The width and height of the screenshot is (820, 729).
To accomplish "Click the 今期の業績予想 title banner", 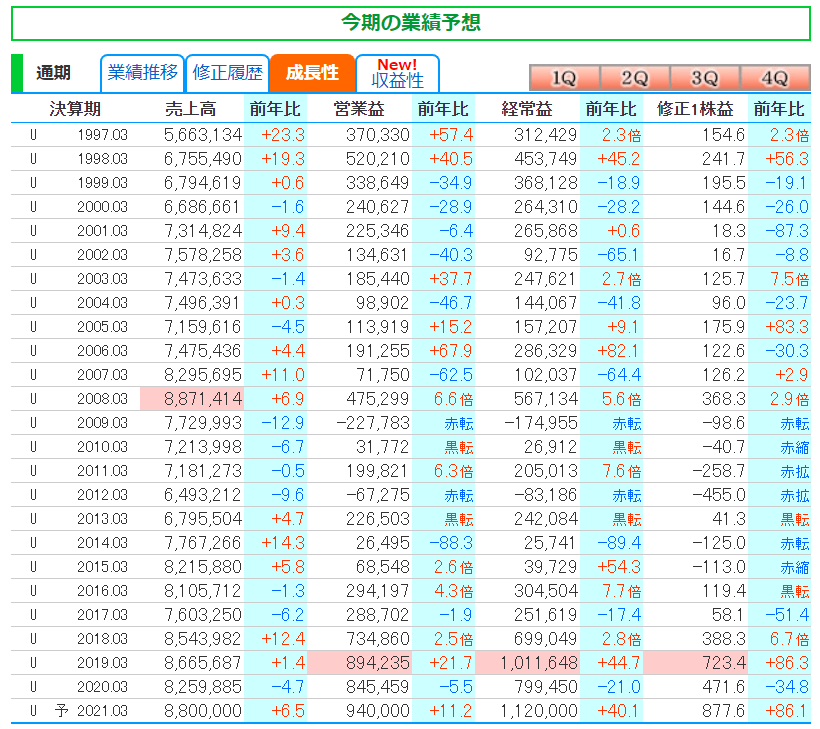I will click(x=410, y=23).
